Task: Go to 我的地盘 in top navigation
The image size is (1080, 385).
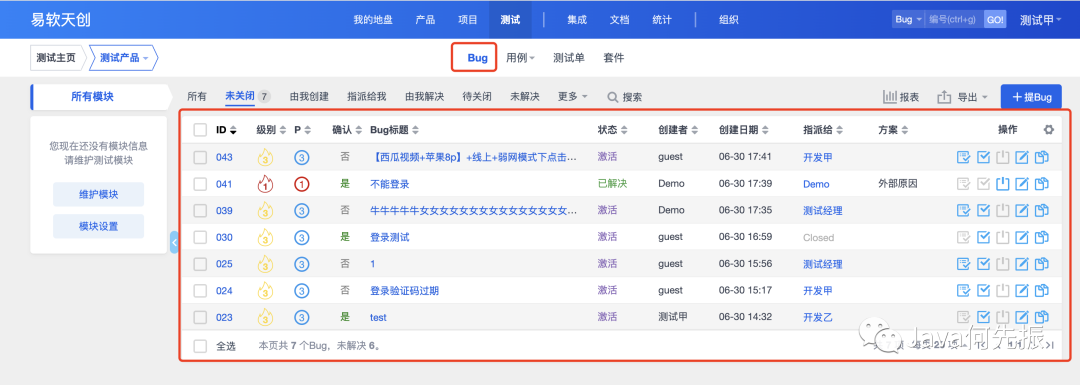Action: tap(373, 20)
